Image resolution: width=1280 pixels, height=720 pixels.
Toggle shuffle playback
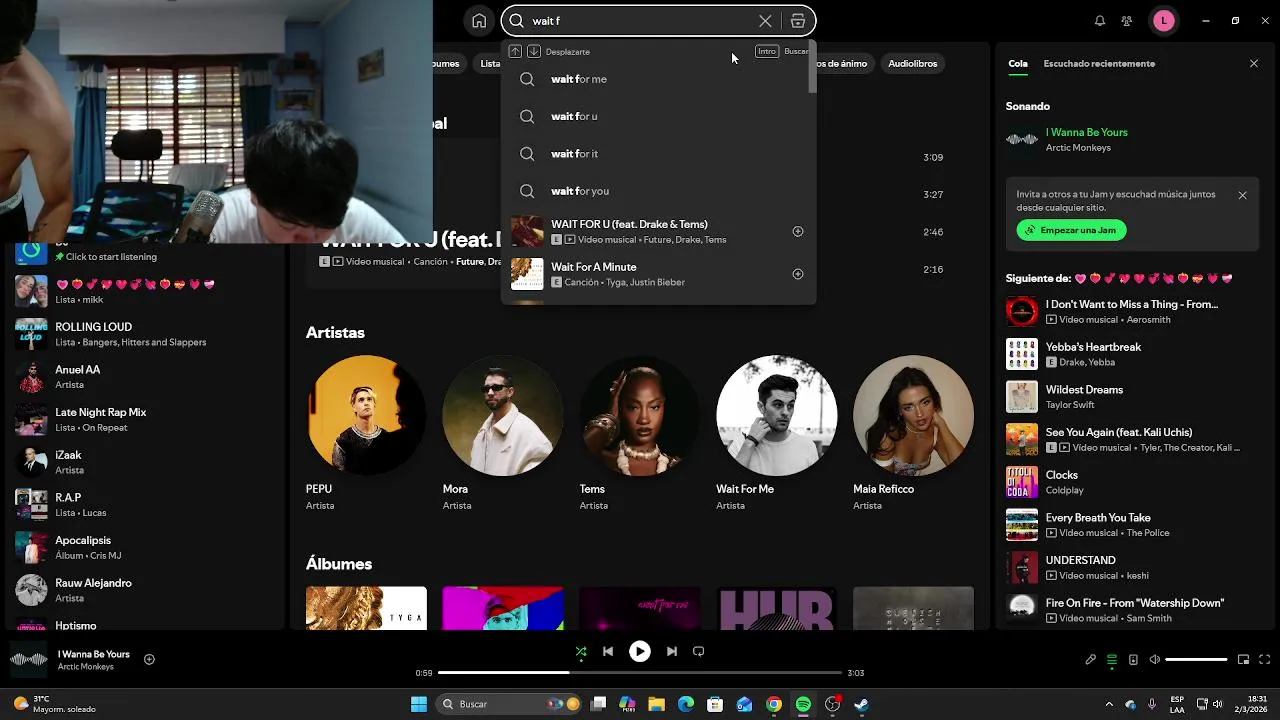tap(581, 651)
